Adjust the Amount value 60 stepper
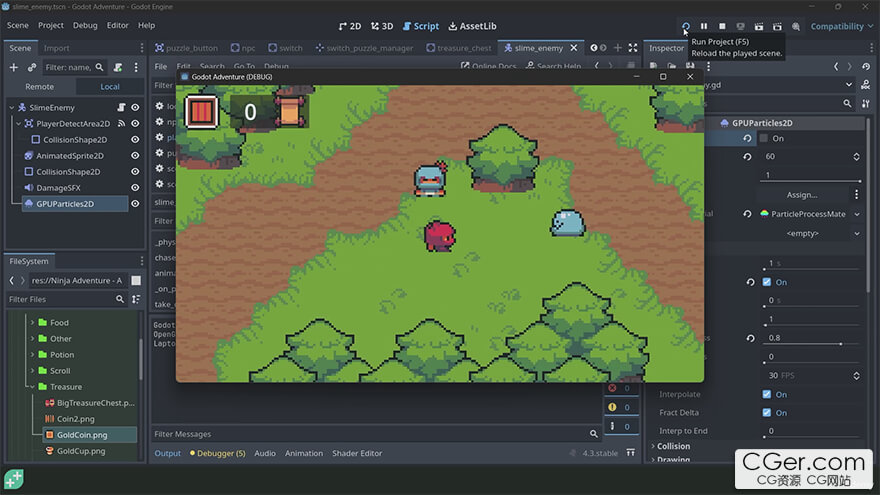This screenshot has width=880, height=495. tap(856, 157)
